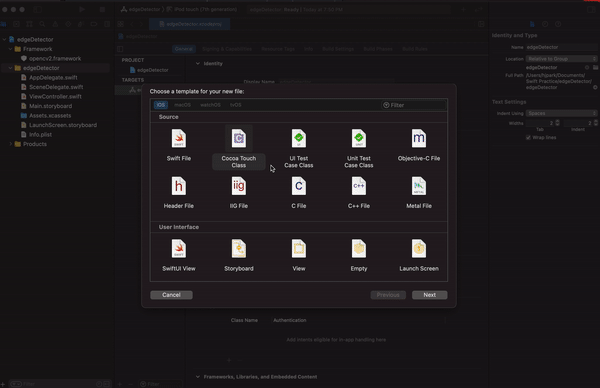Select edgeDetector under PROJECT list
The width and height of the screenshot is (600, 388).
[x=149, y=70]
